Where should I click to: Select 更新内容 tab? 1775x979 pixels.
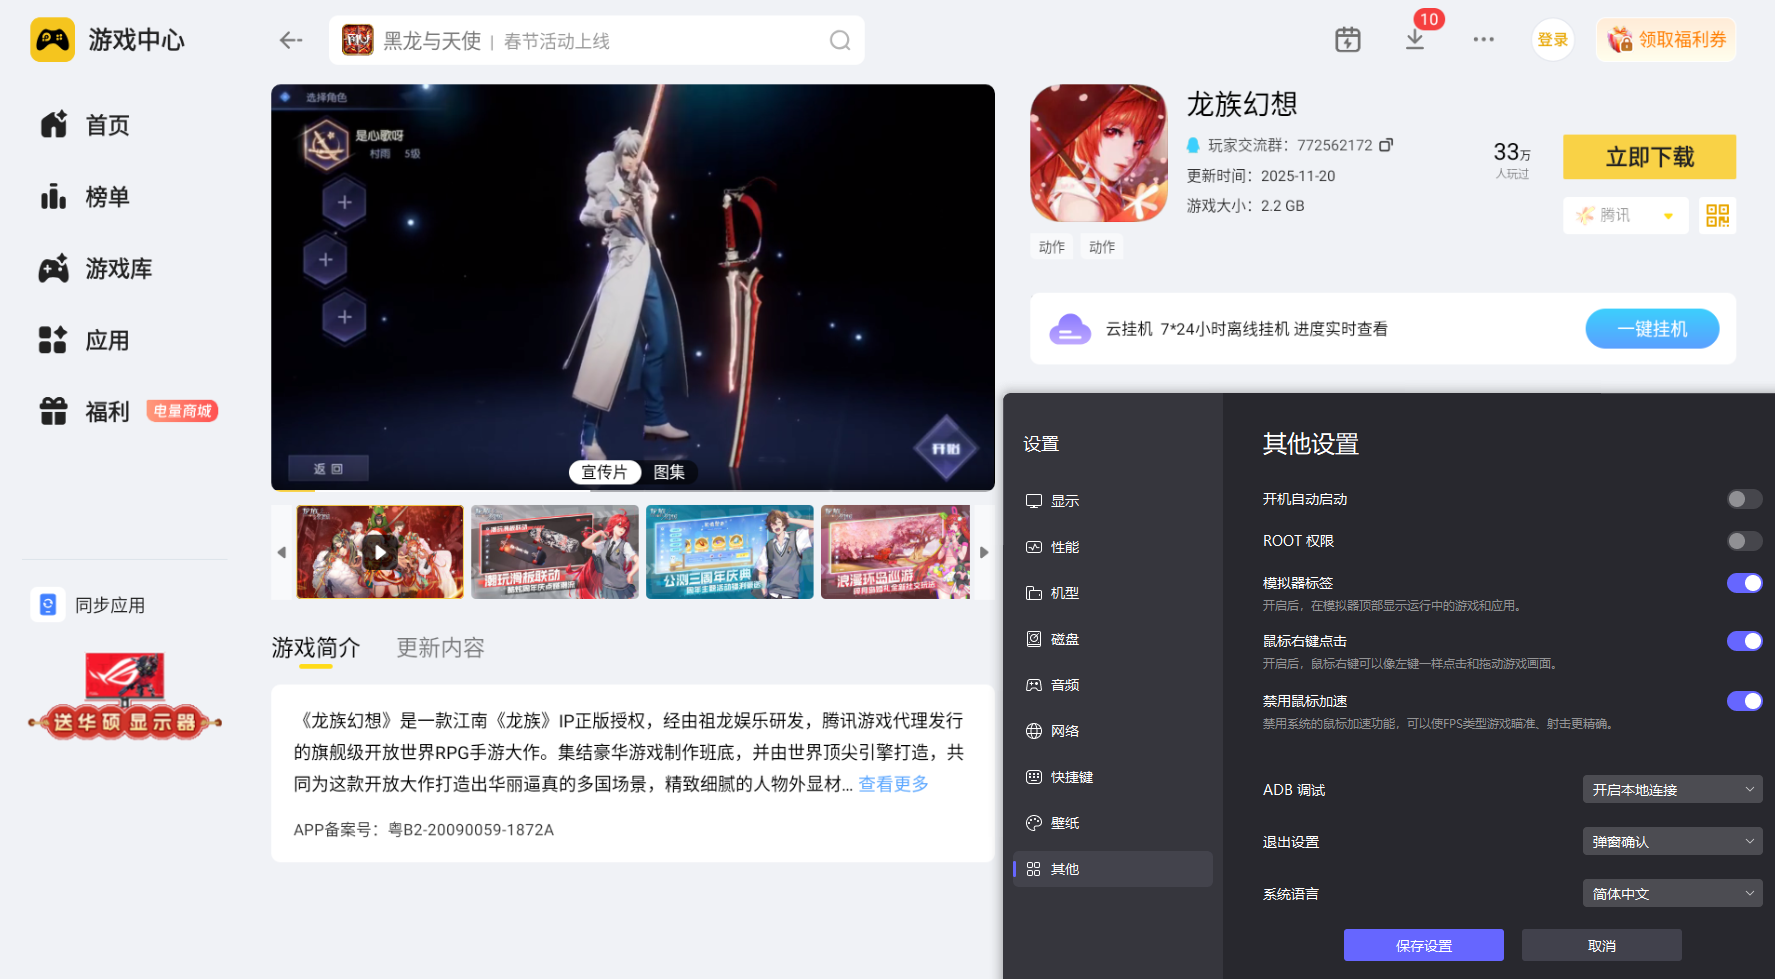pyautogui.click(x=440, y=648)
